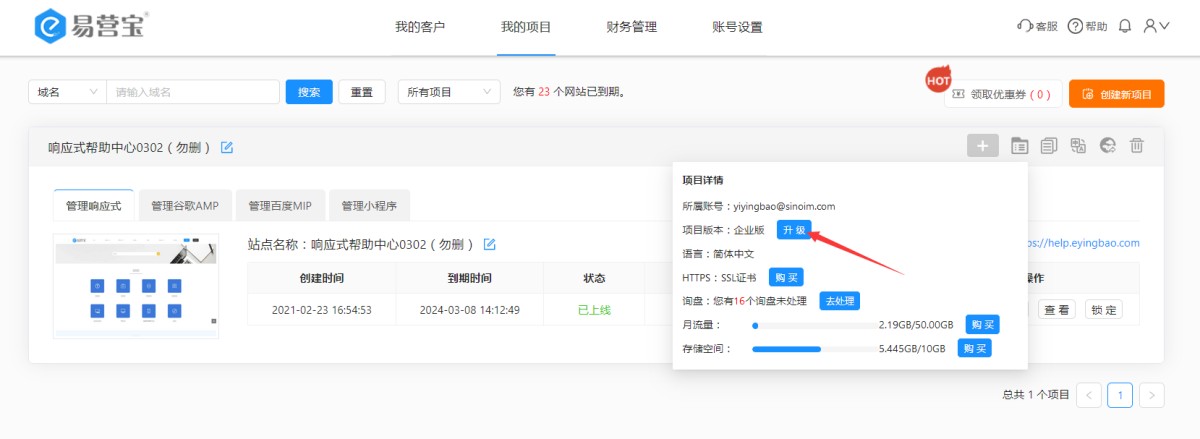
Task: Click the blue 搜索 button
Action: click(309, 92)
